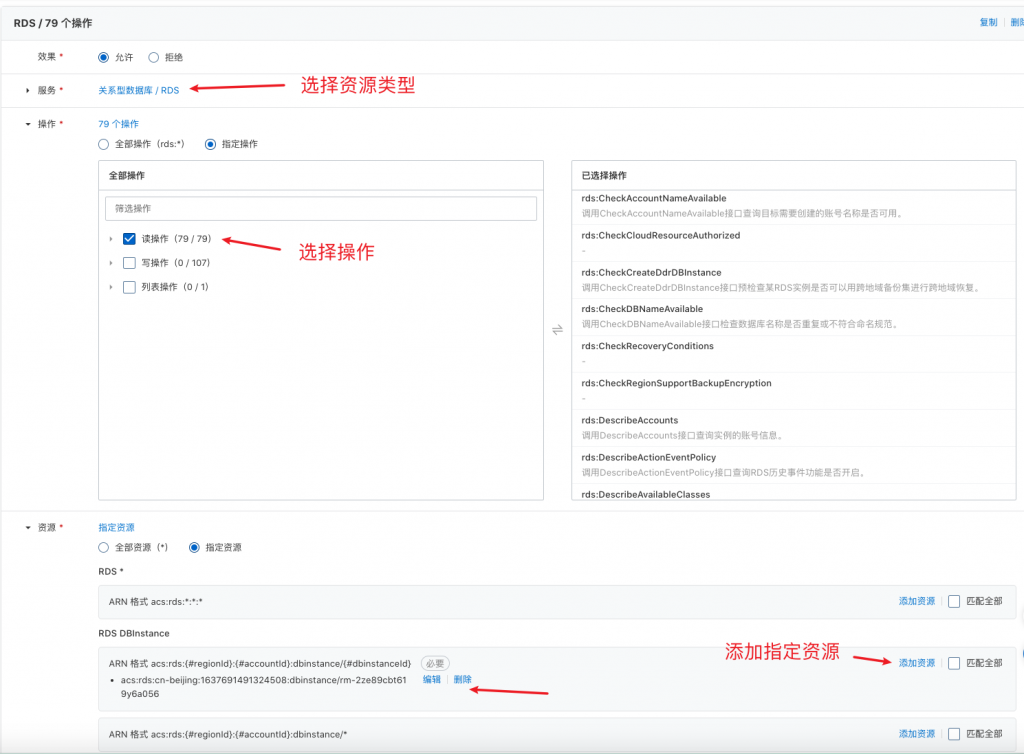Select 指定资源 radio option
This screenshot has width=1024, height=754.
(x=194, y=548)
